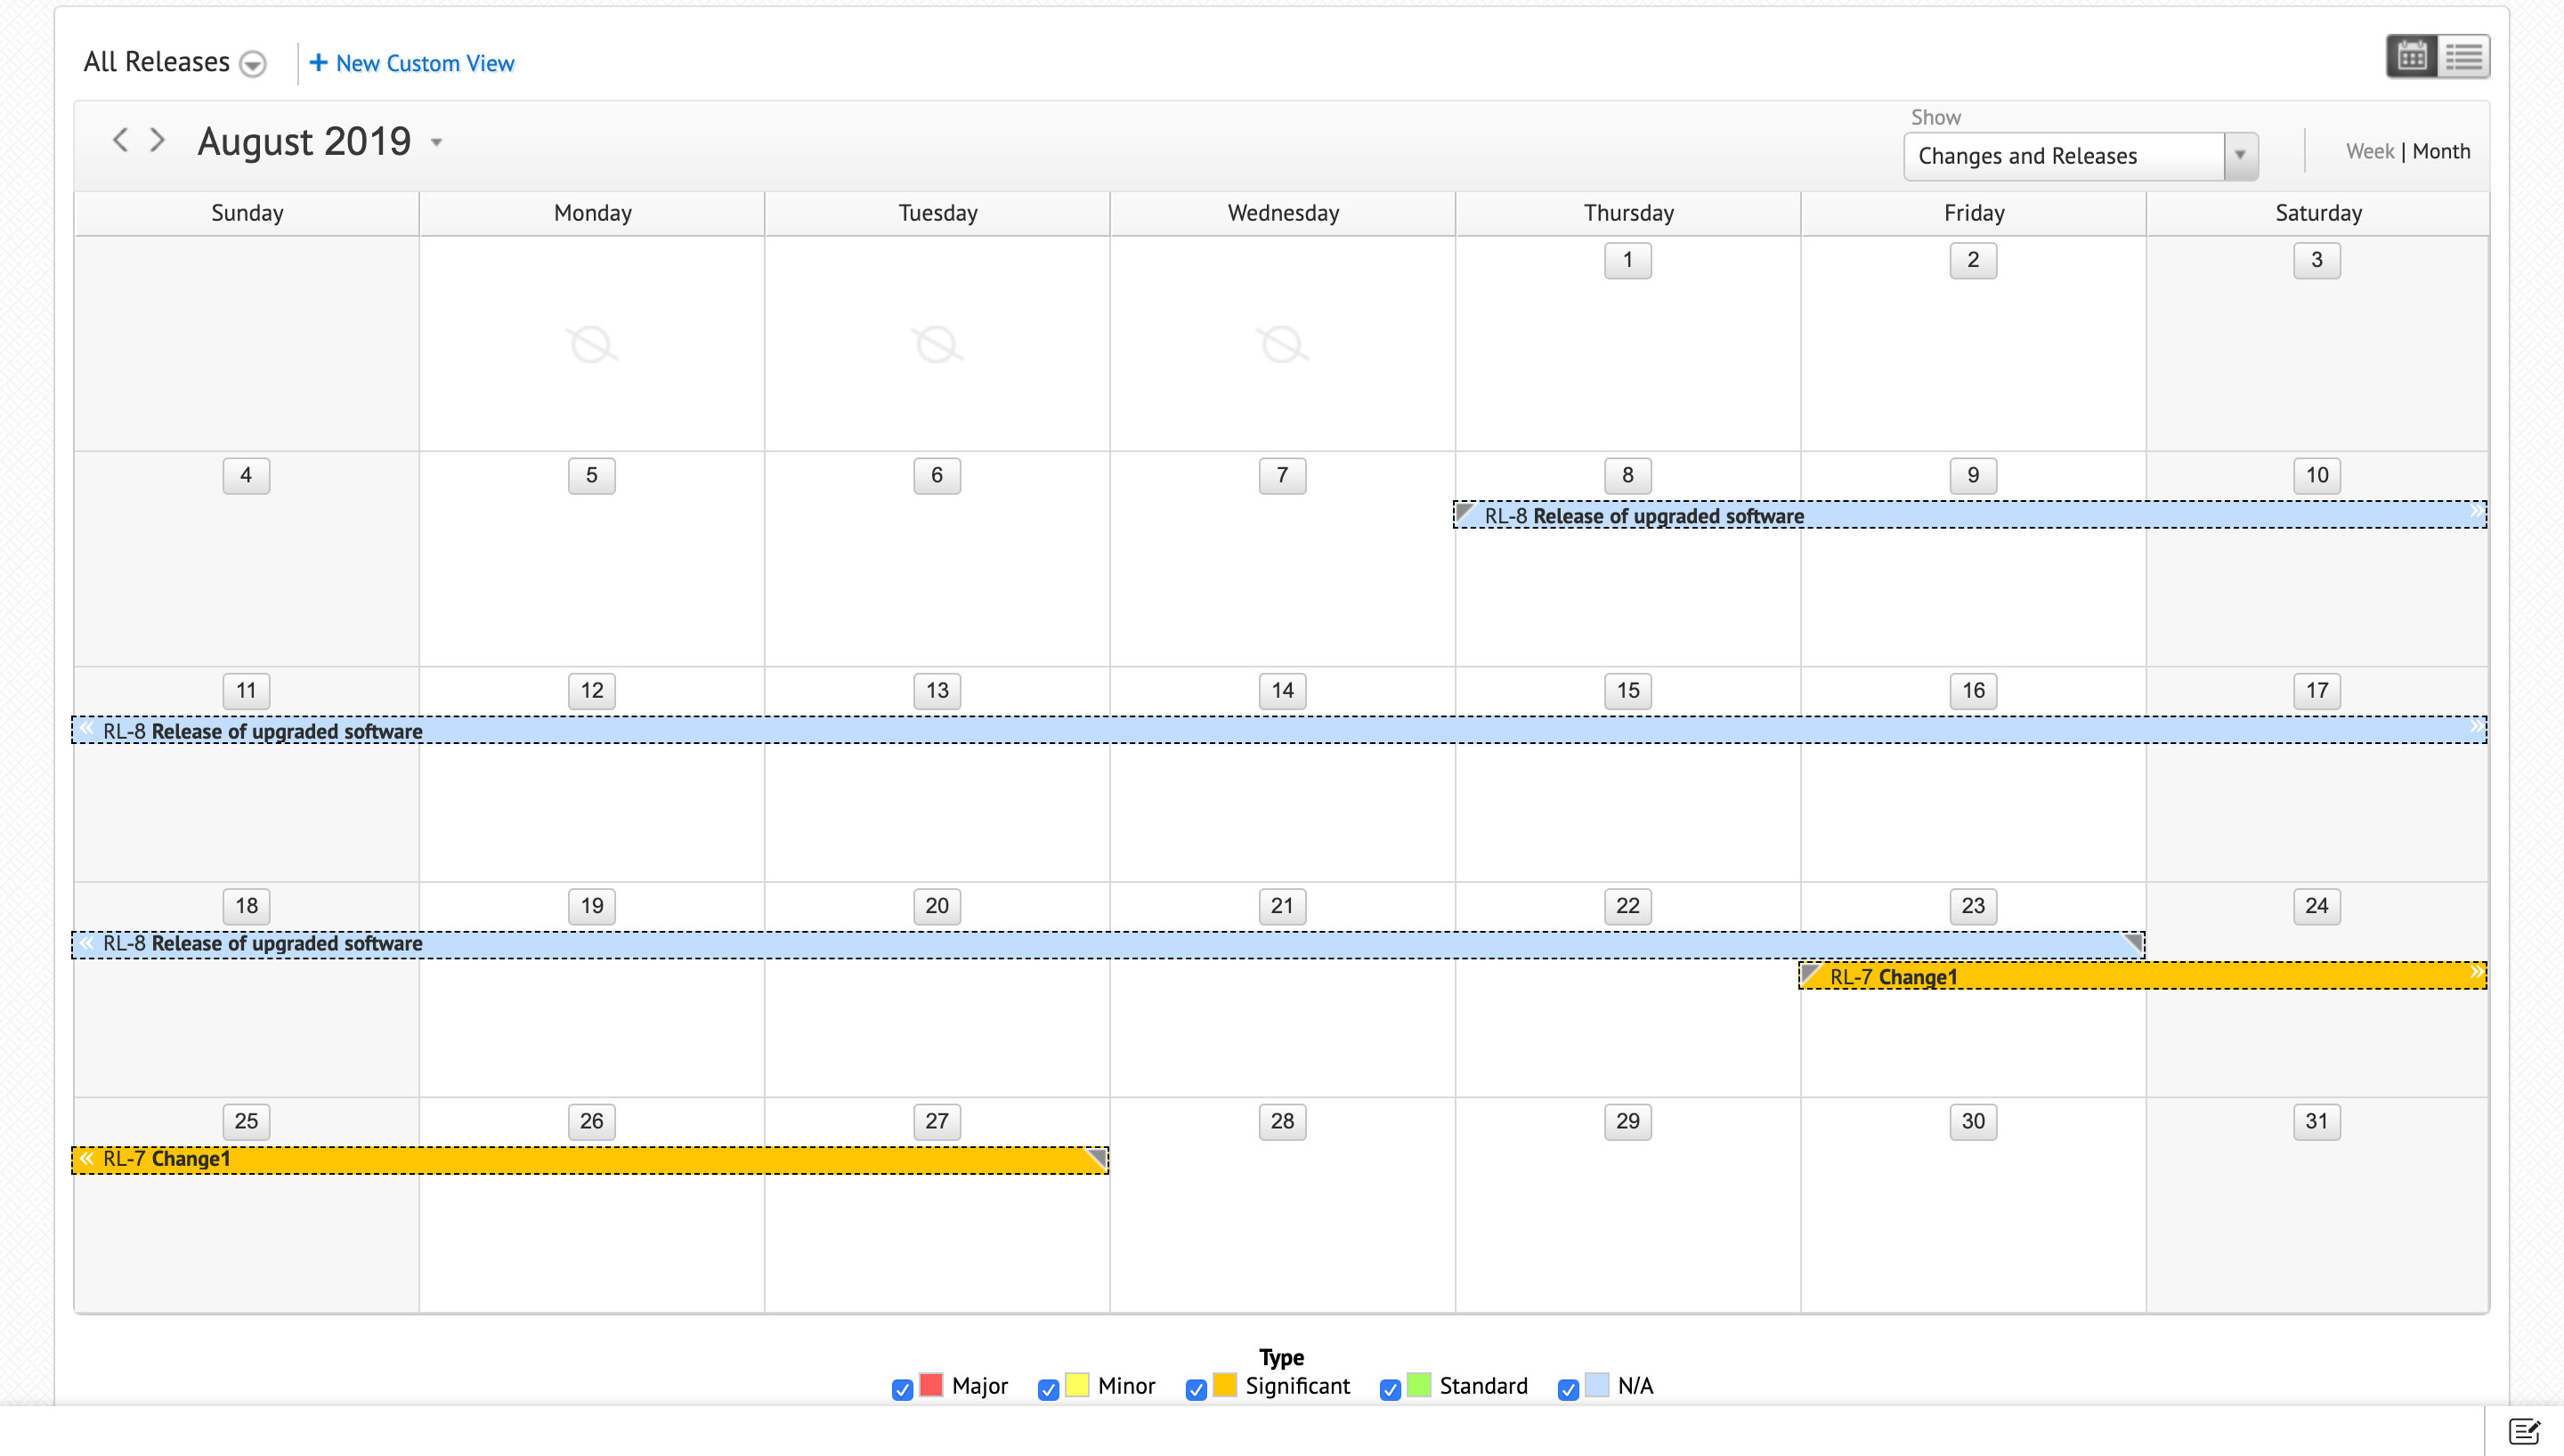Click the N/A light blue color swatch
Screen dimensions: 2564x1456
click(1597, 1385)
